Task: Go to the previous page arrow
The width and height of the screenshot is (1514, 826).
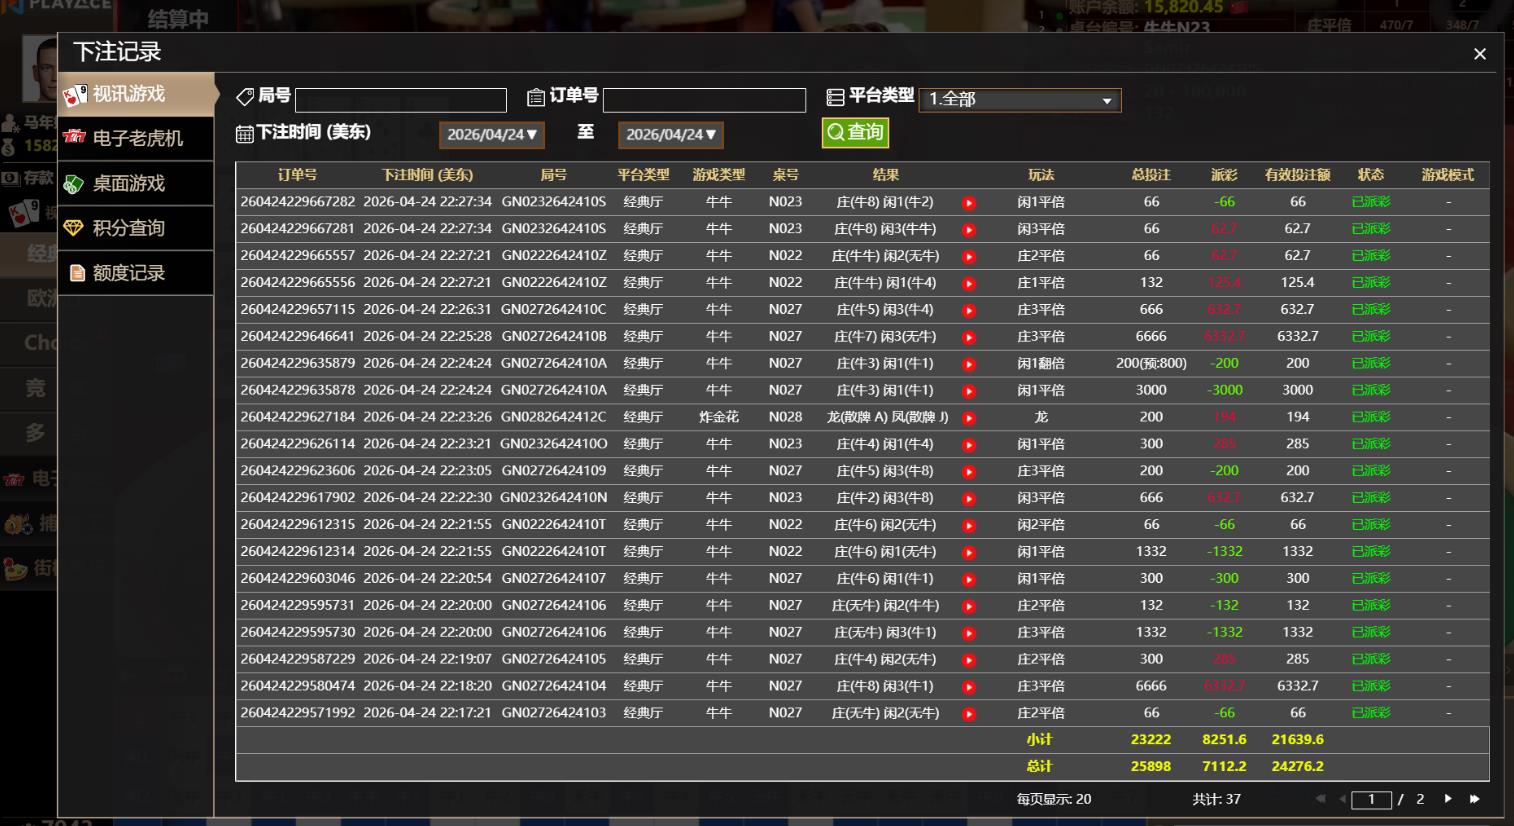Action: pos(1343,799)
